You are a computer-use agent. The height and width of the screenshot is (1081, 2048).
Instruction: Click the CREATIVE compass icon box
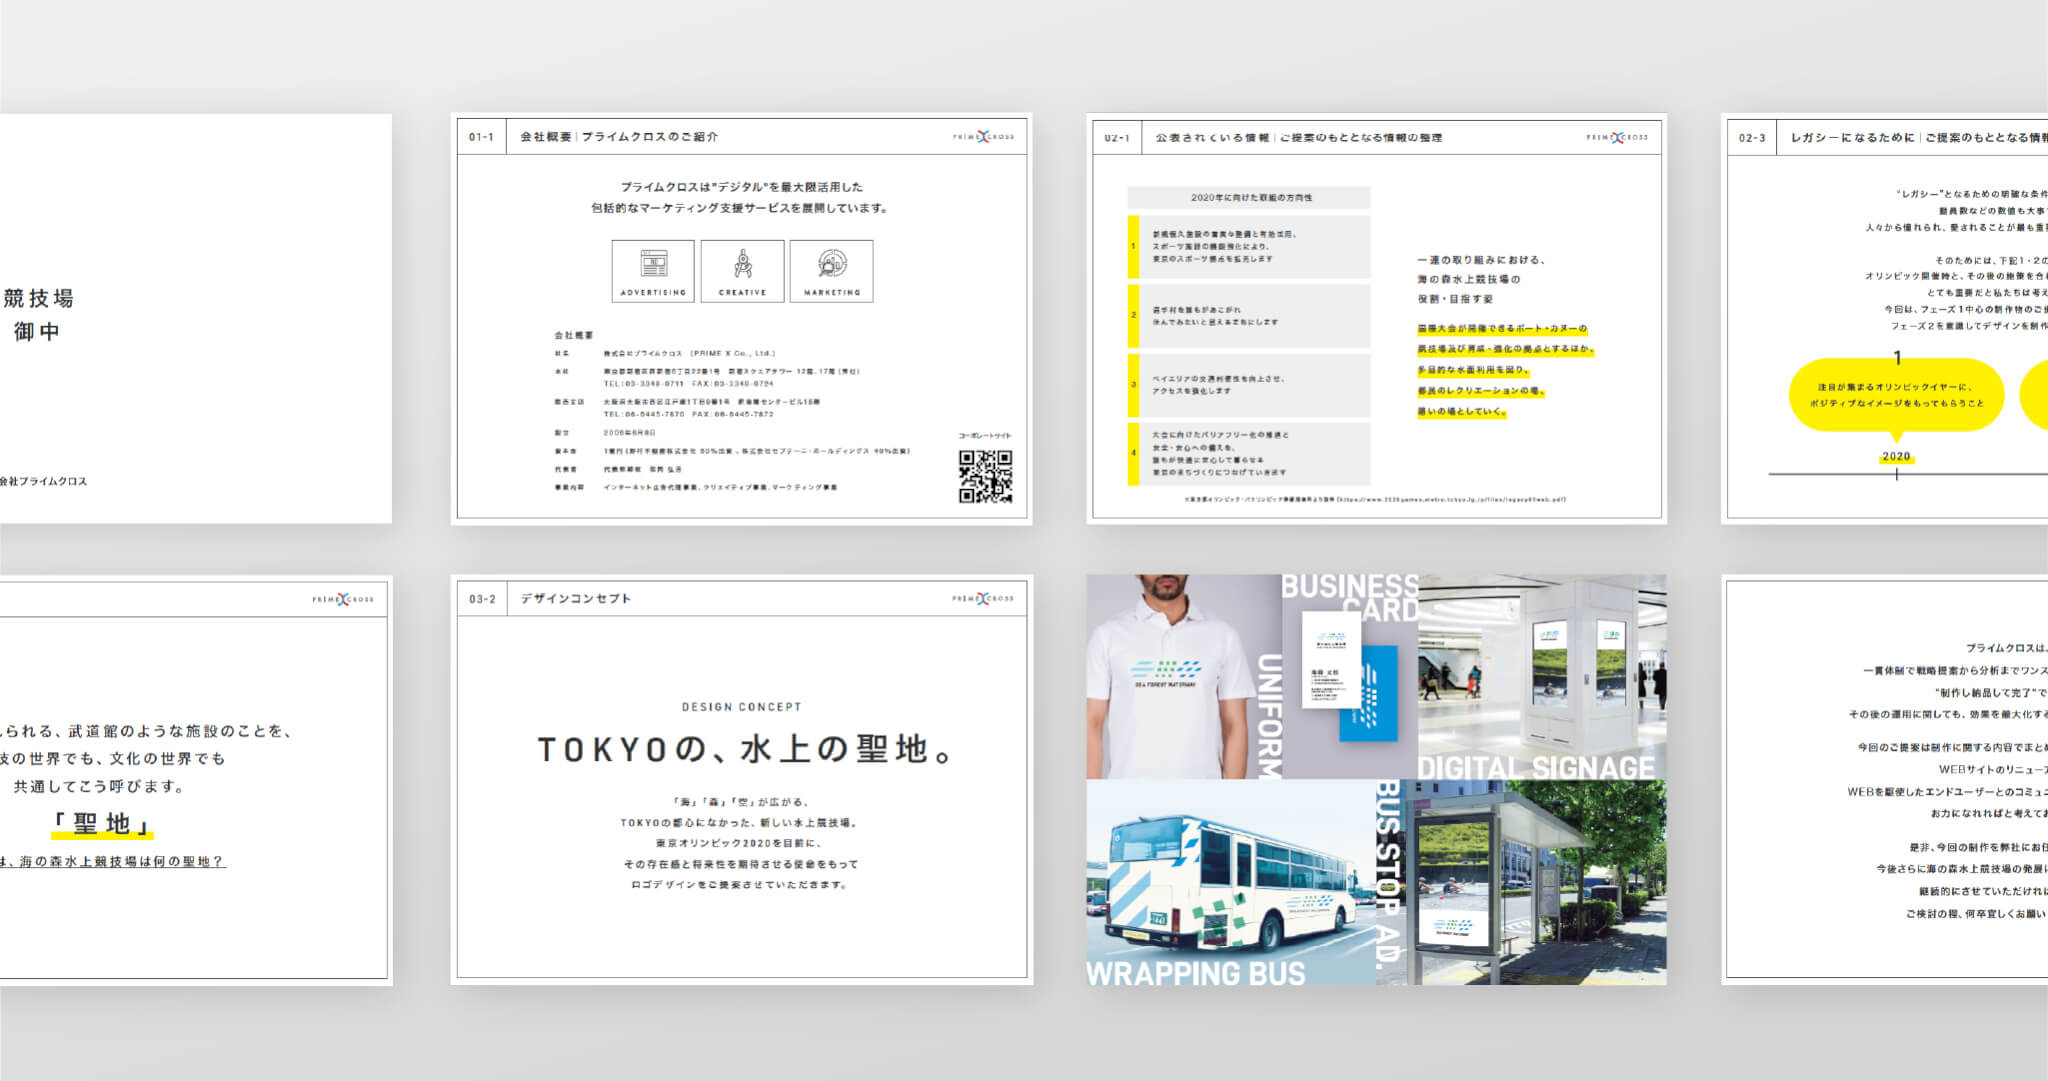coord(742,271)
